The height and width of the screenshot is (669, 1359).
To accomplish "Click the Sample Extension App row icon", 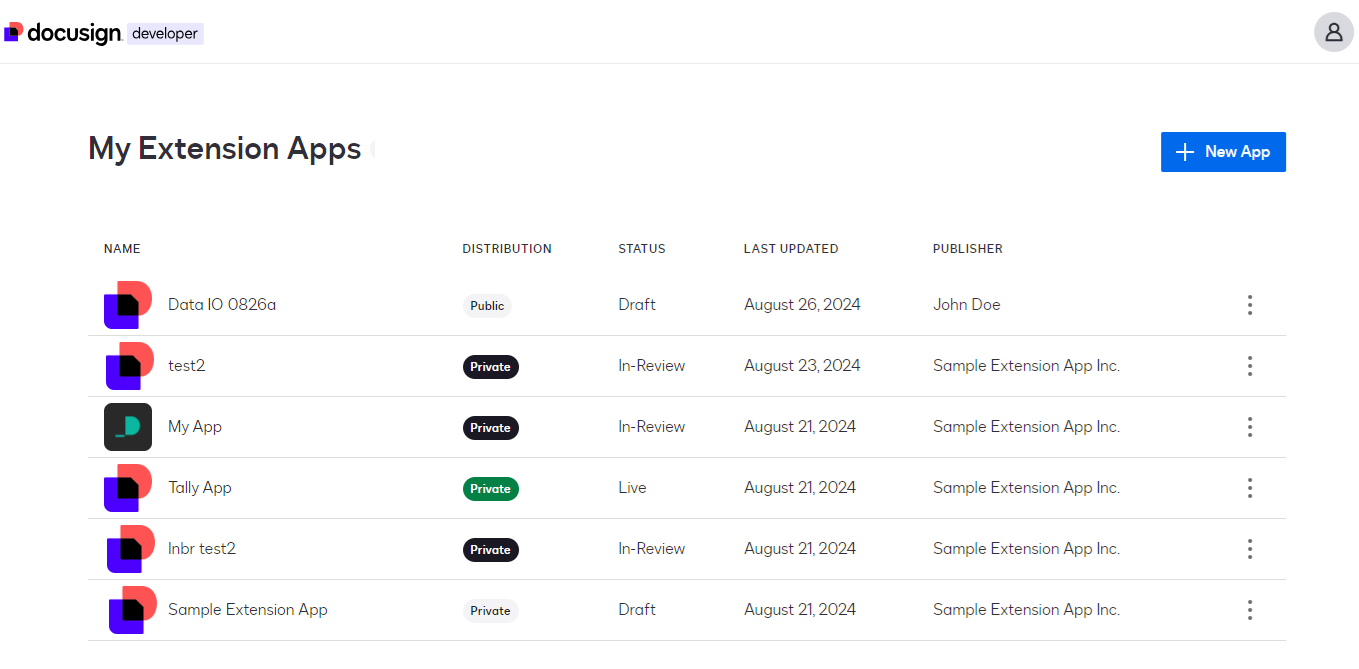I will [132, 610].
